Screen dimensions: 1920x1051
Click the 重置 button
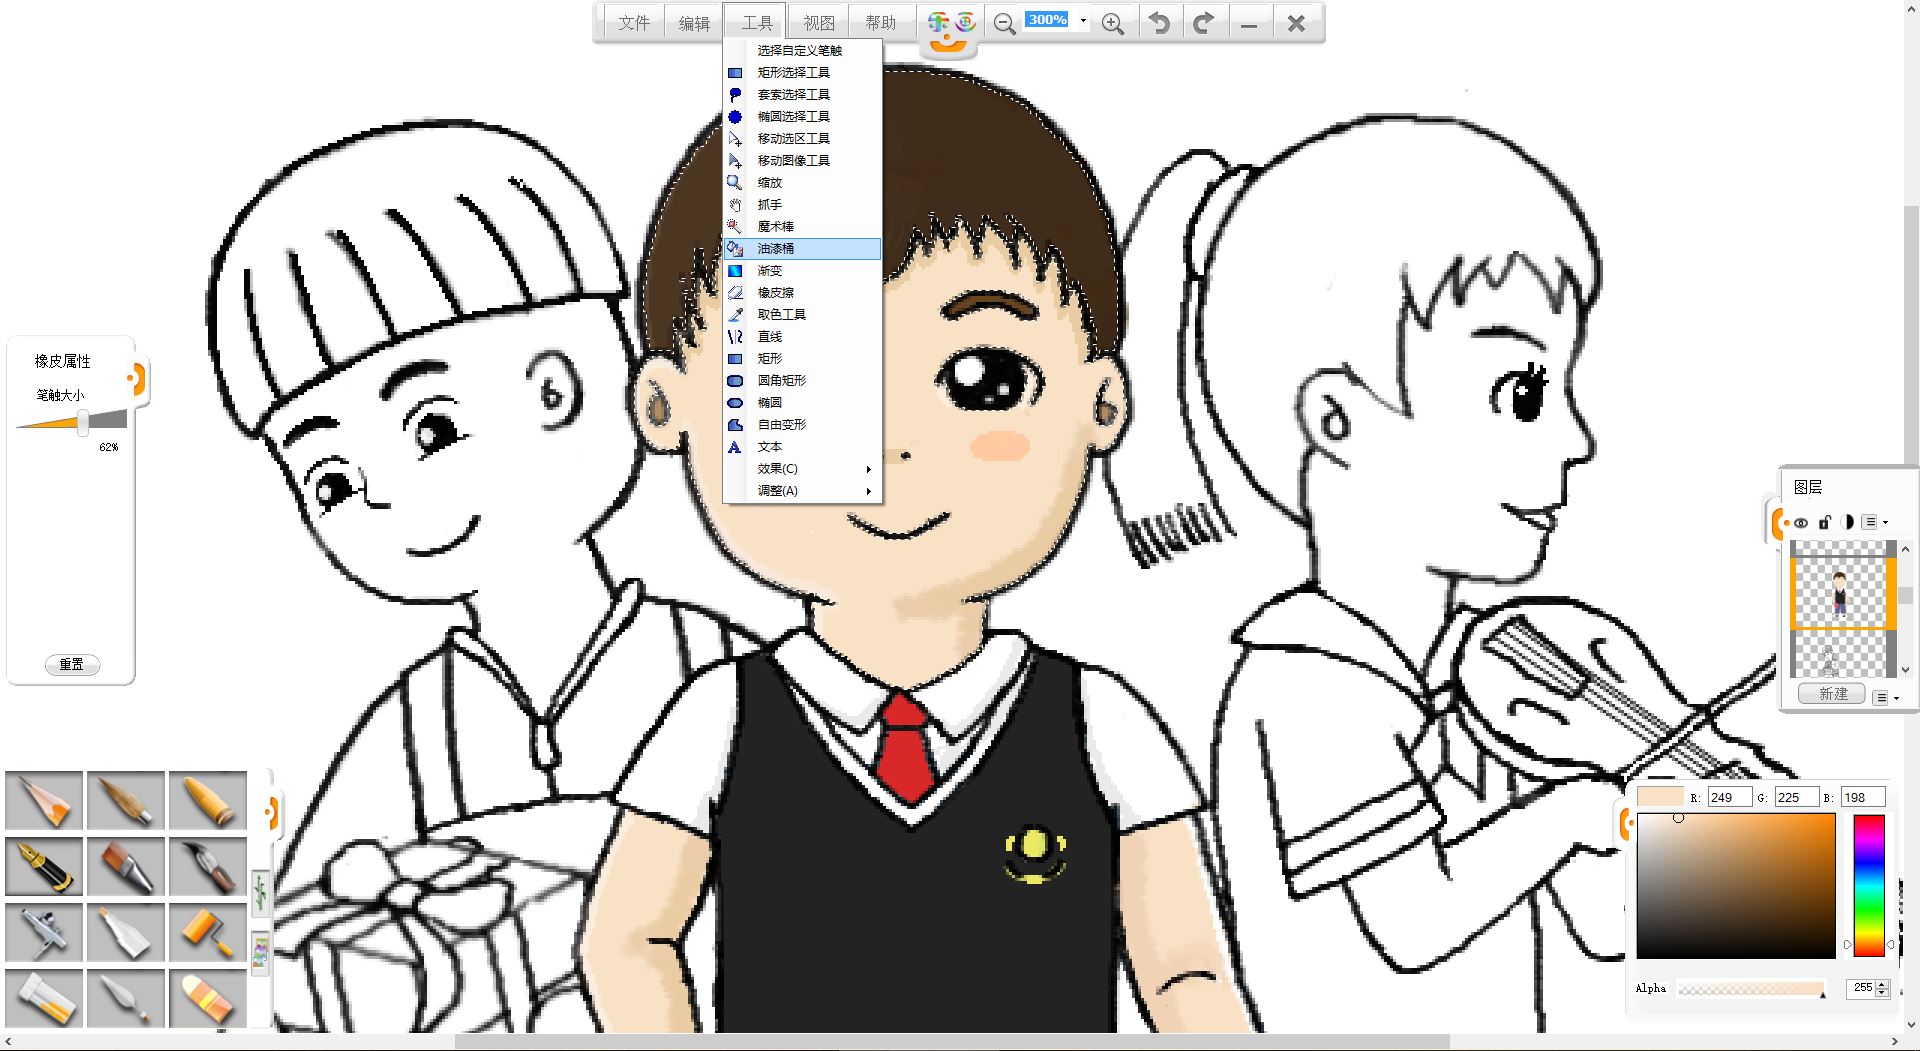(x=72, y=665)
